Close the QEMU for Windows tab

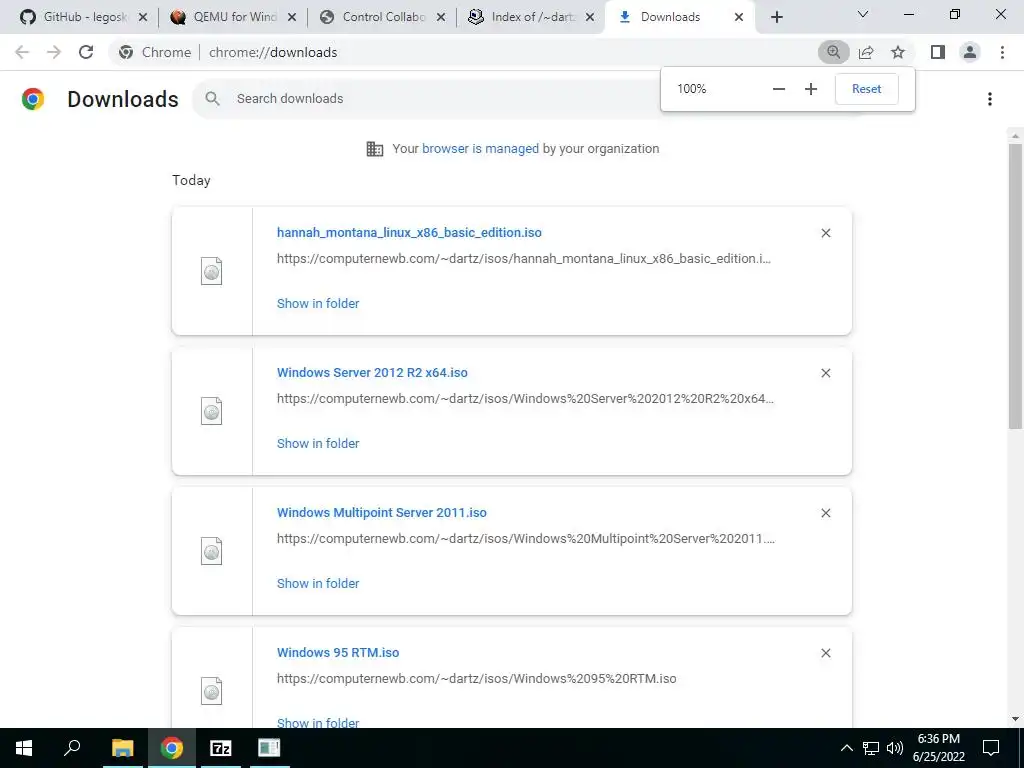292,17
